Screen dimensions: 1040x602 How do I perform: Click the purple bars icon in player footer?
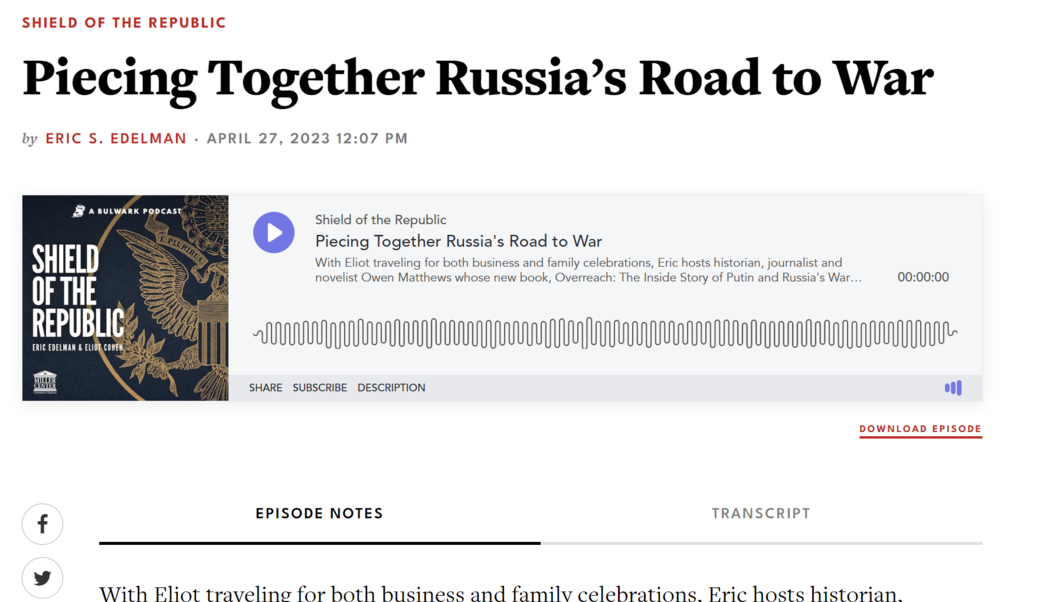click(x=953, y=388)
